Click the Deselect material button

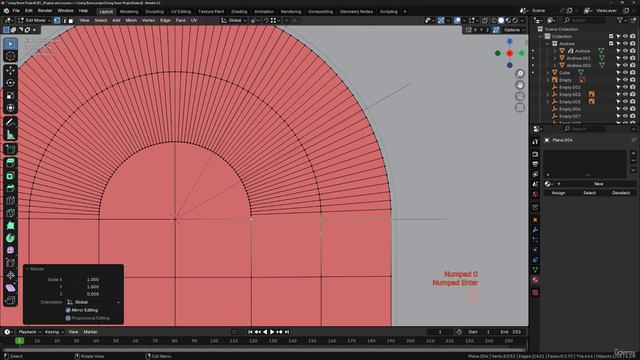click(x=620, y=193)
